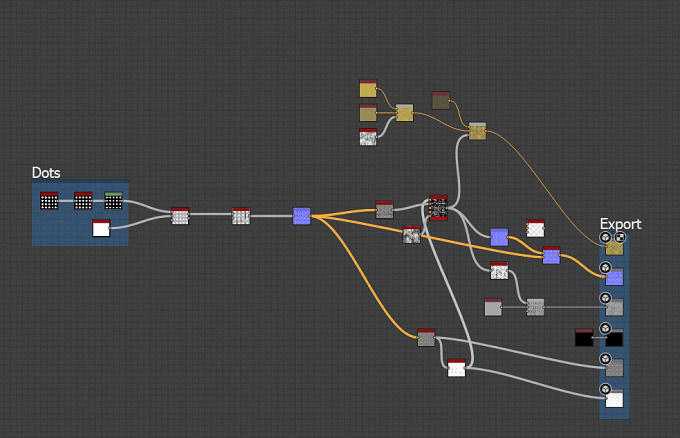Click 3D view badge on purple normal output
This screenshot has width=680, height=438.
(x=605, y=268)
